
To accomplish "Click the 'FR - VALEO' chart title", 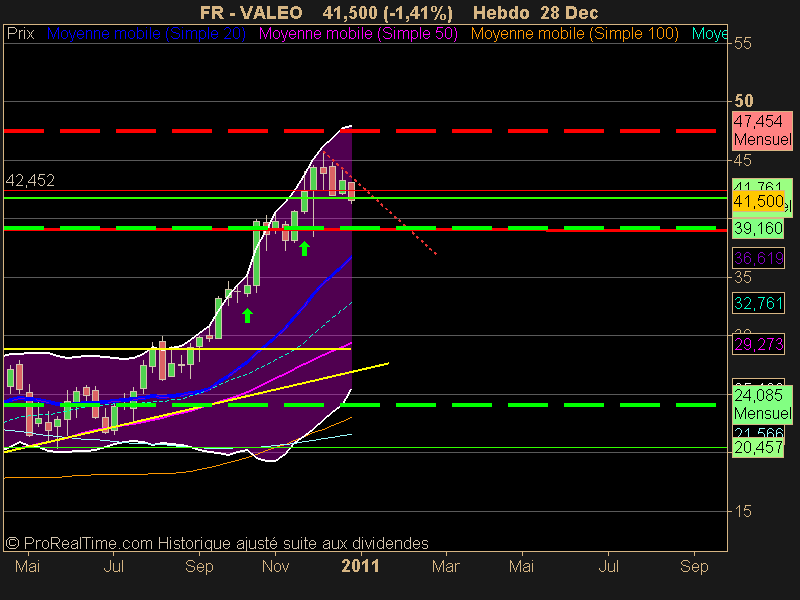I will point(251,12).
